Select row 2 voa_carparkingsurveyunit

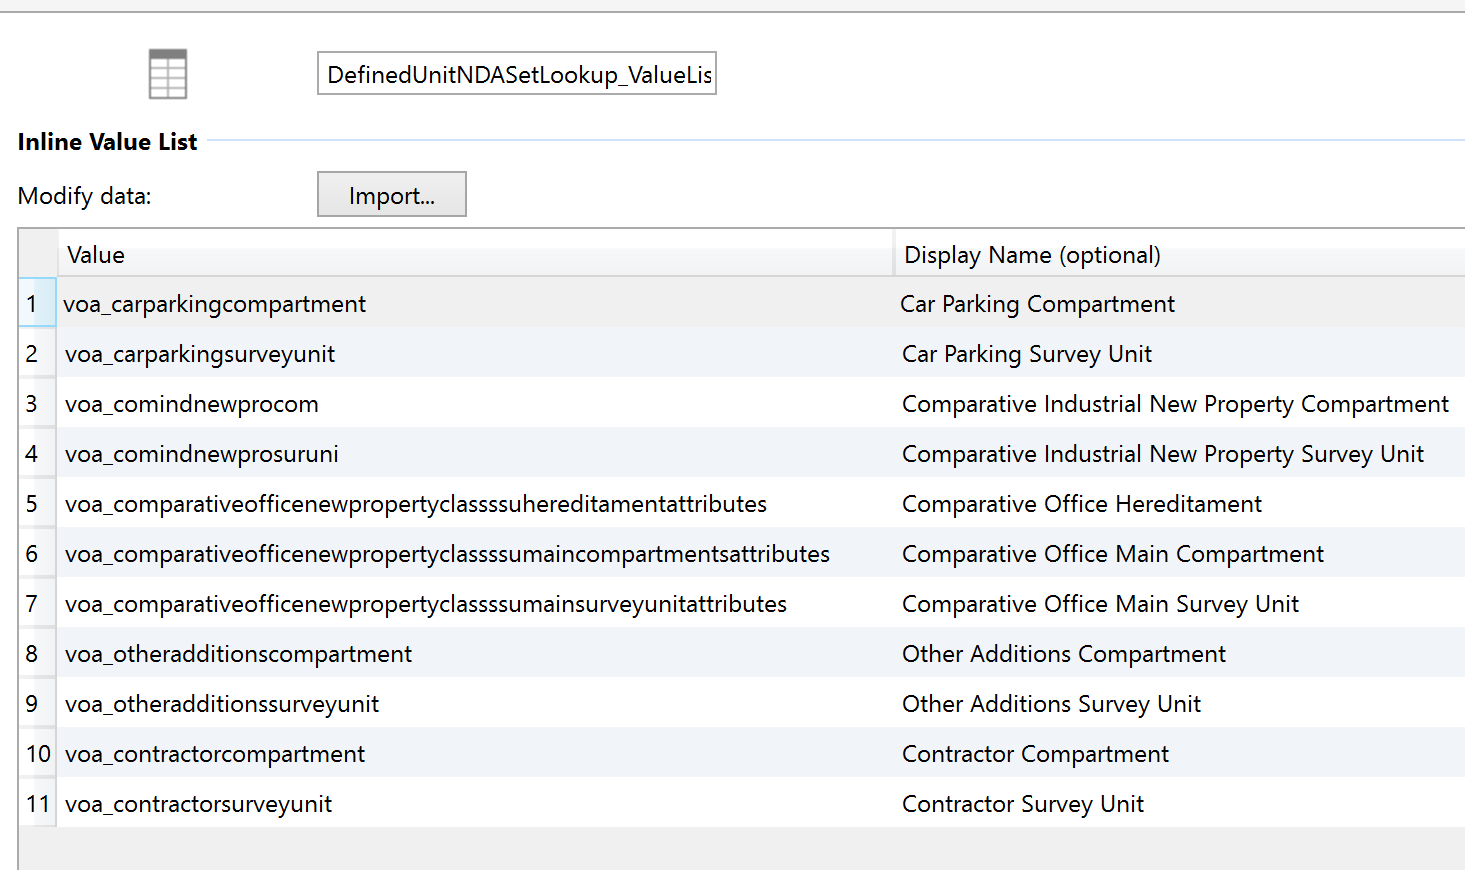pyautogui.click(x=199, y=353)
